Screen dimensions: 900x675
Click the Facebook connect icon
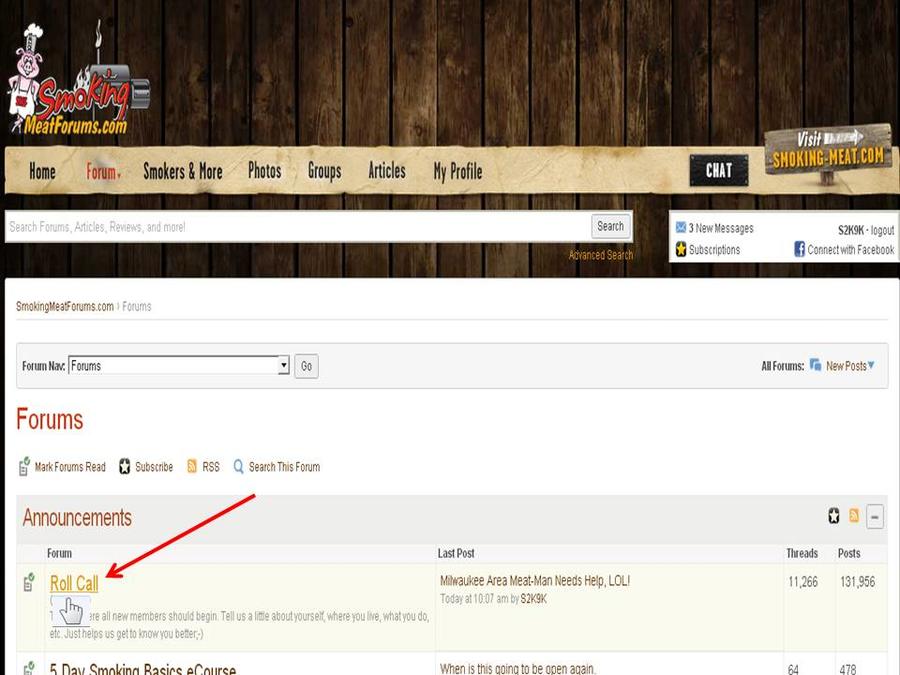(x=800, y=250)
